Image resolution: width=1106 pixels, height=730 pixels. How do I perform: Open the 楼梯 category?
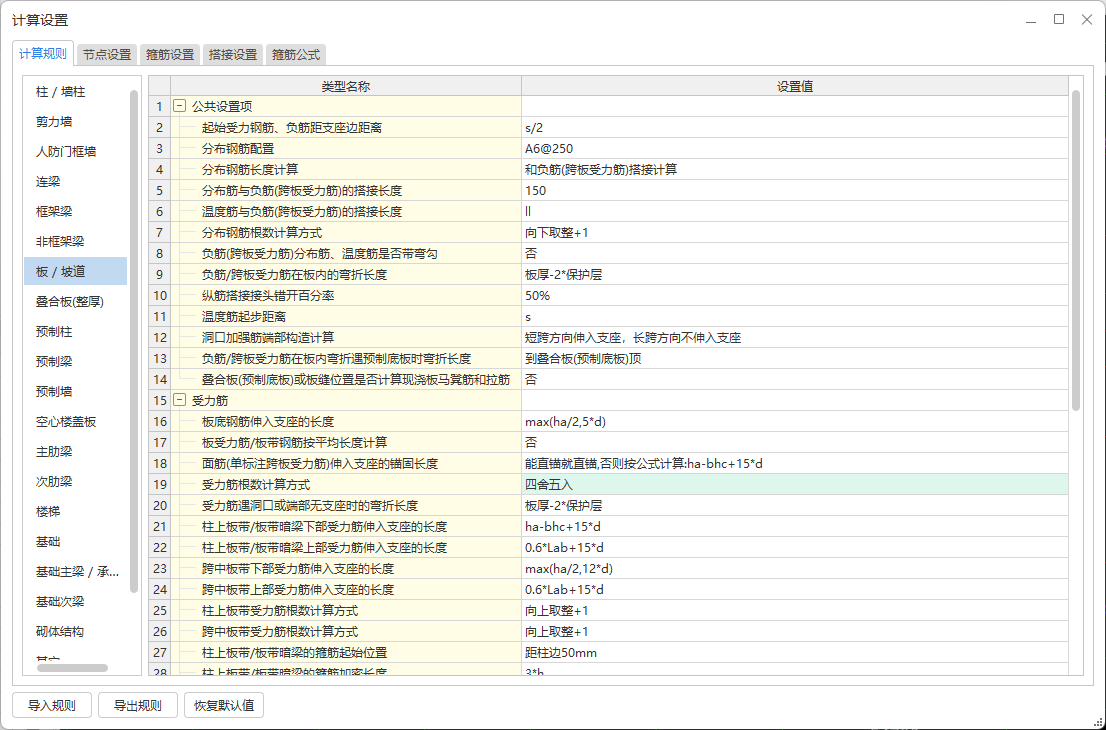(75, 511)
